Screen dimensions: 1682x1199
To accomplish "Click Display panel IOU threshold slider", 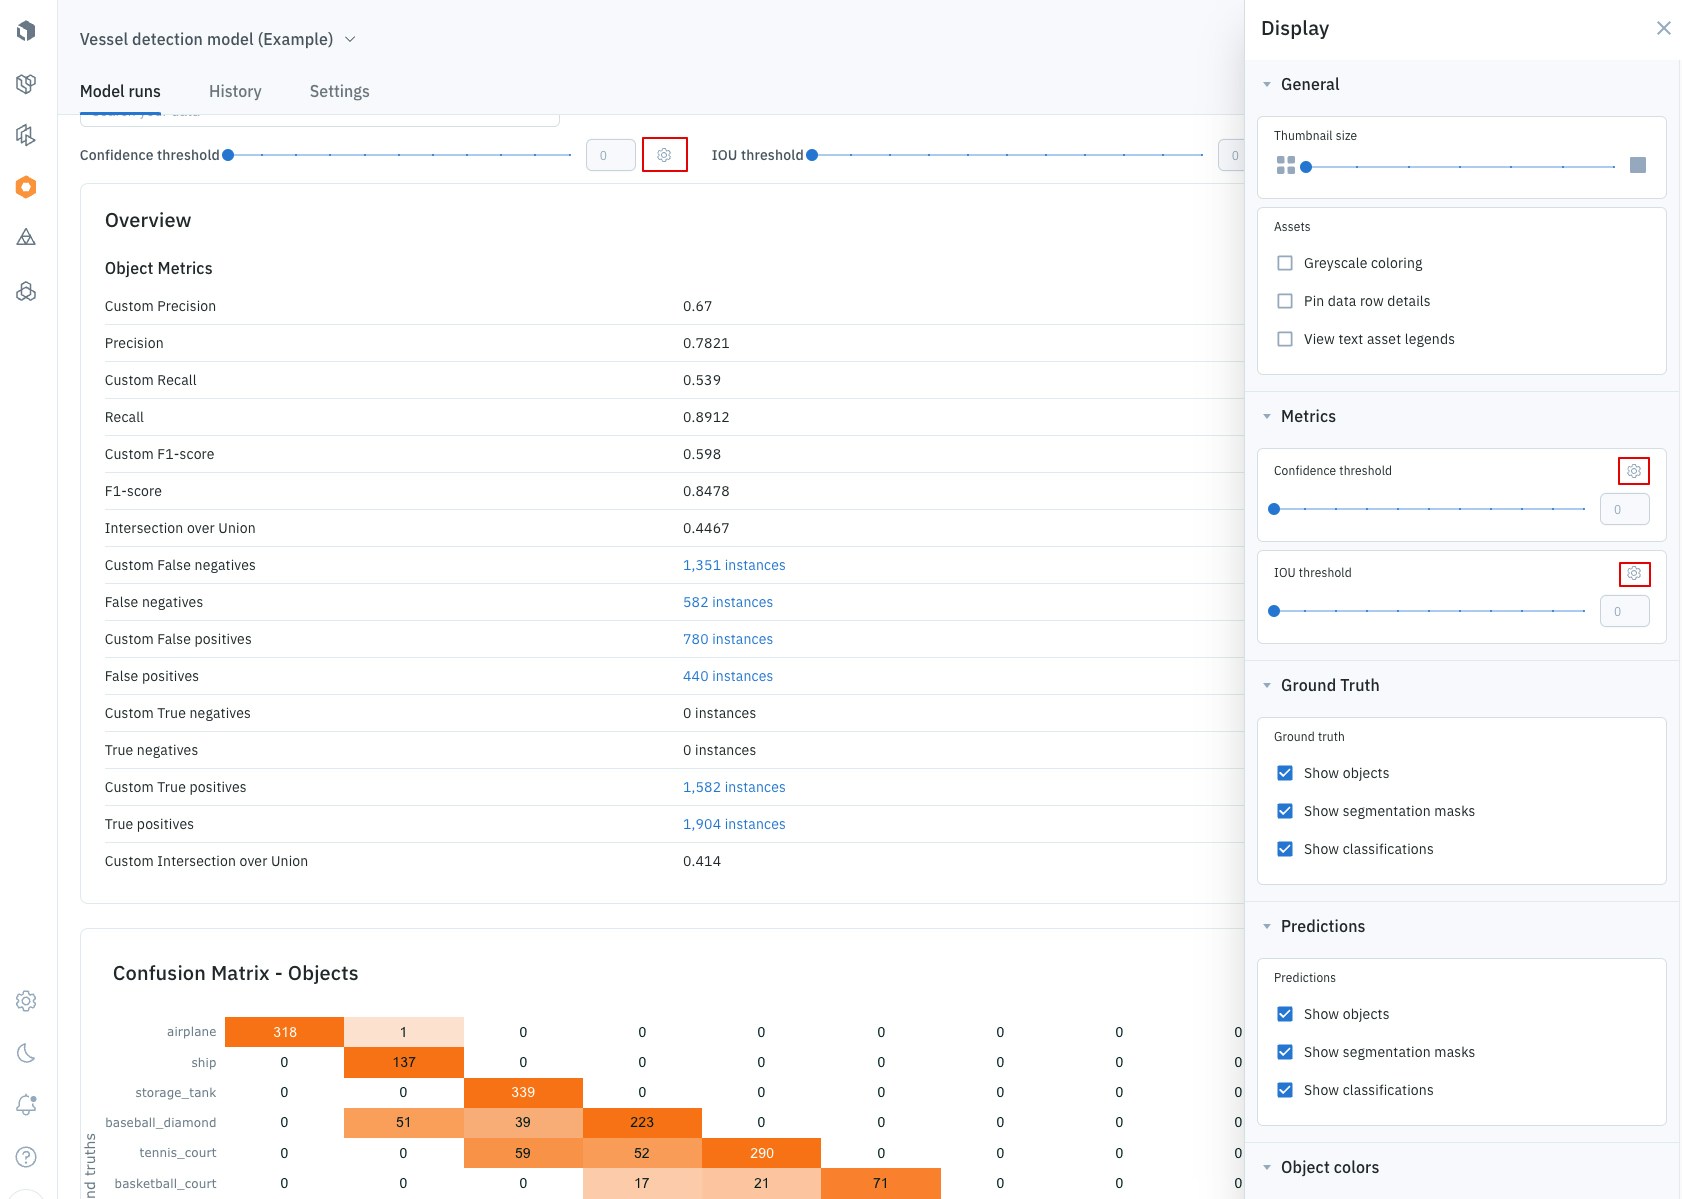I will (1274, 611).
